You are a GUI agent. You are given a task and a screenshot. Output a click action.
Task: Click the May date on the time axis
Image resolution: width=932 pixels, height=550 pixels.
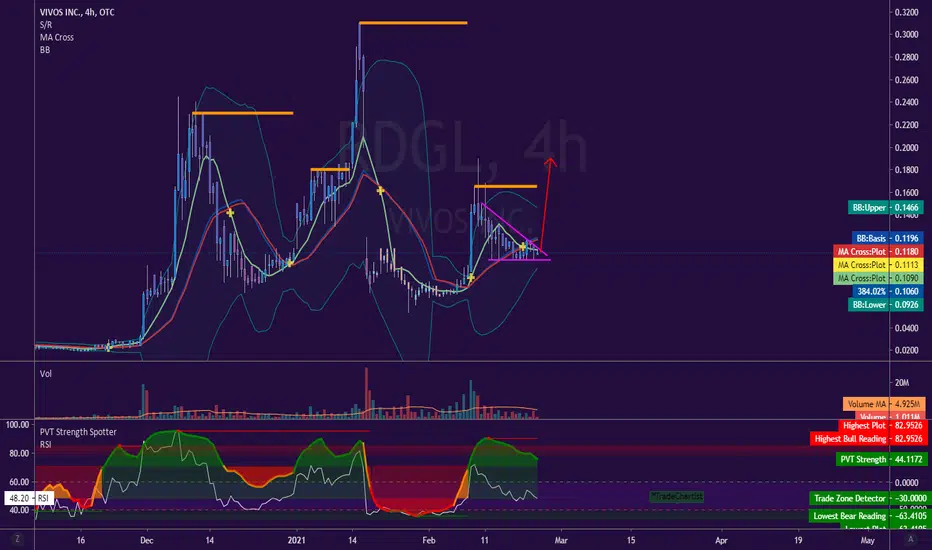[867, 540]
